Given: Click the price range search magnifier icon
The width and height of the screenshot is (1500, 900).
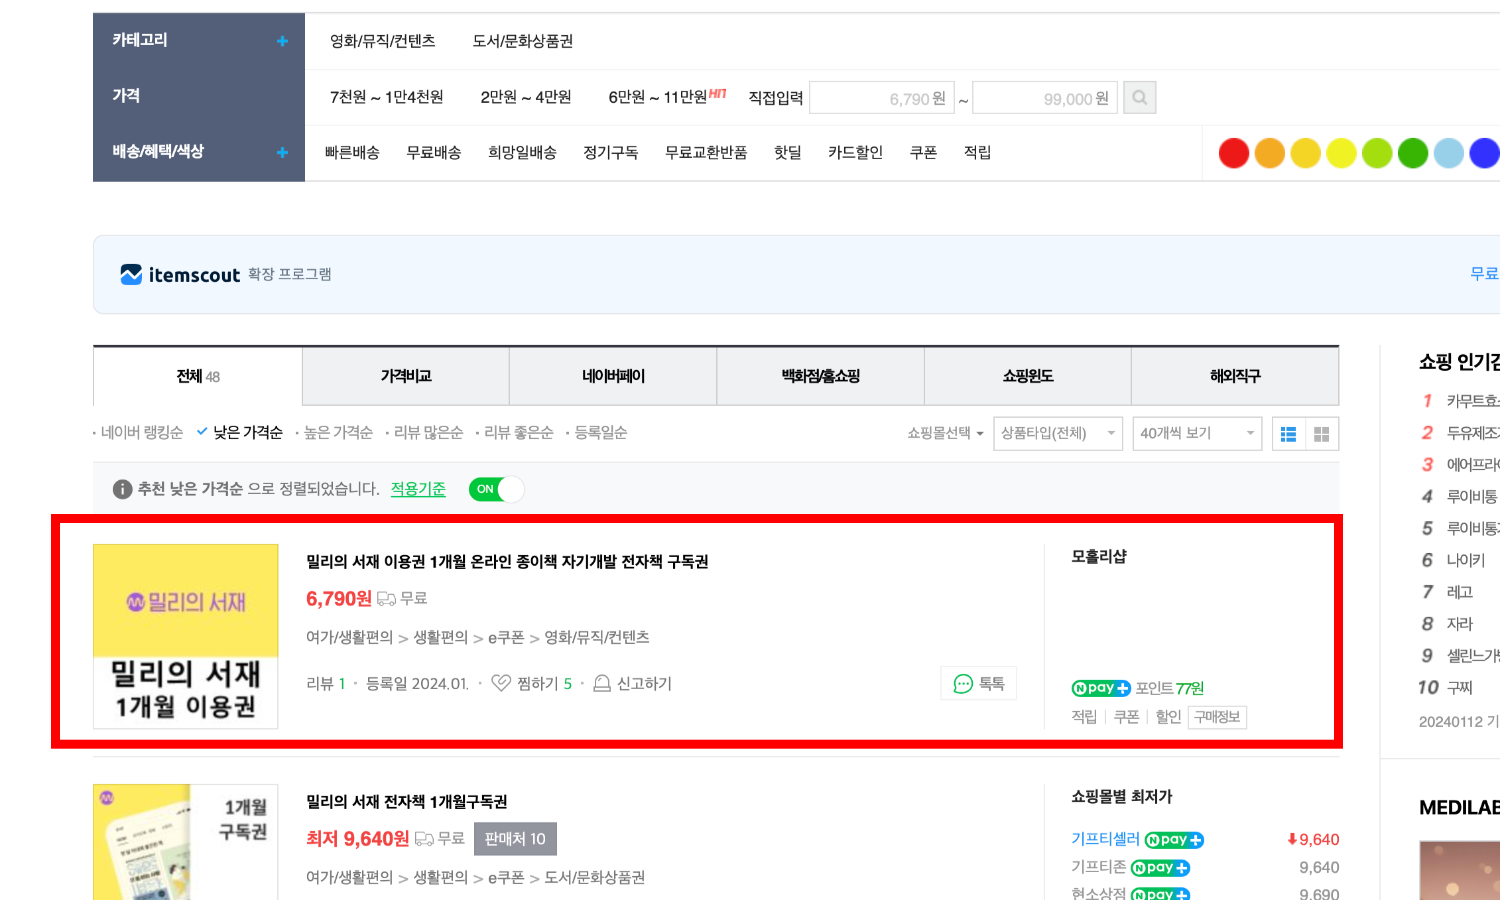Looking at the screenshot, I should pyautogui.click(x=1139, y=98).
